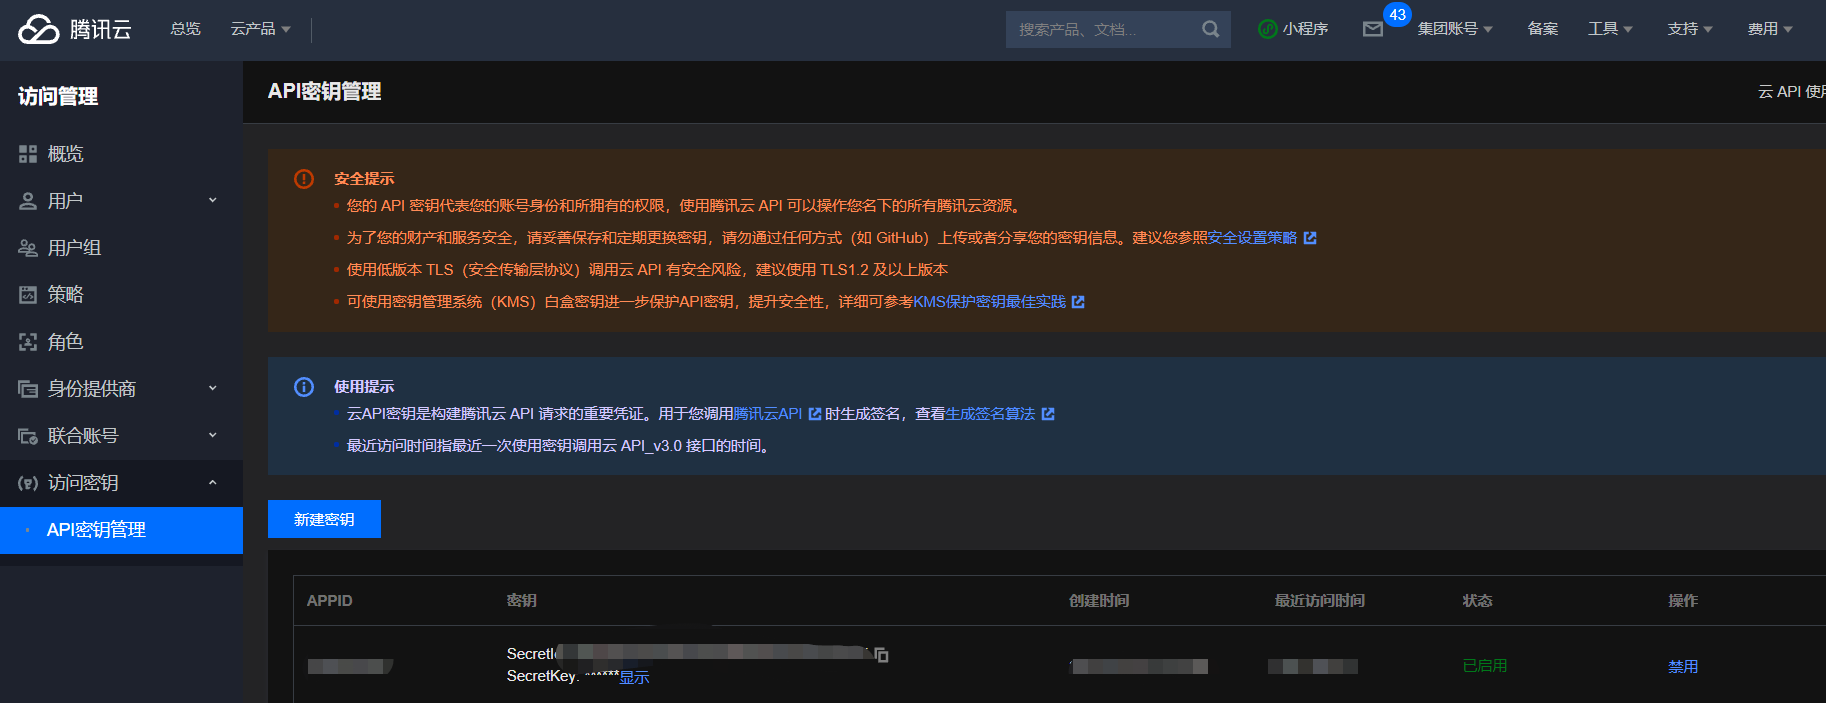Image resolution: width=1826 pixels, height=703 pixels.
Task: Click 禁用 to disable the key
Action: point(1683,666)
